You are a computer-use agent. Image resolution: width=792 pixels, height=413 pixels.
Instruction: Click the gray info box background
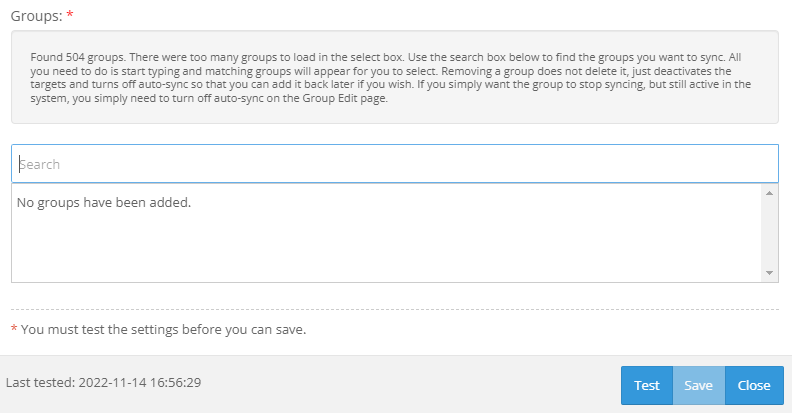(600, 112)
